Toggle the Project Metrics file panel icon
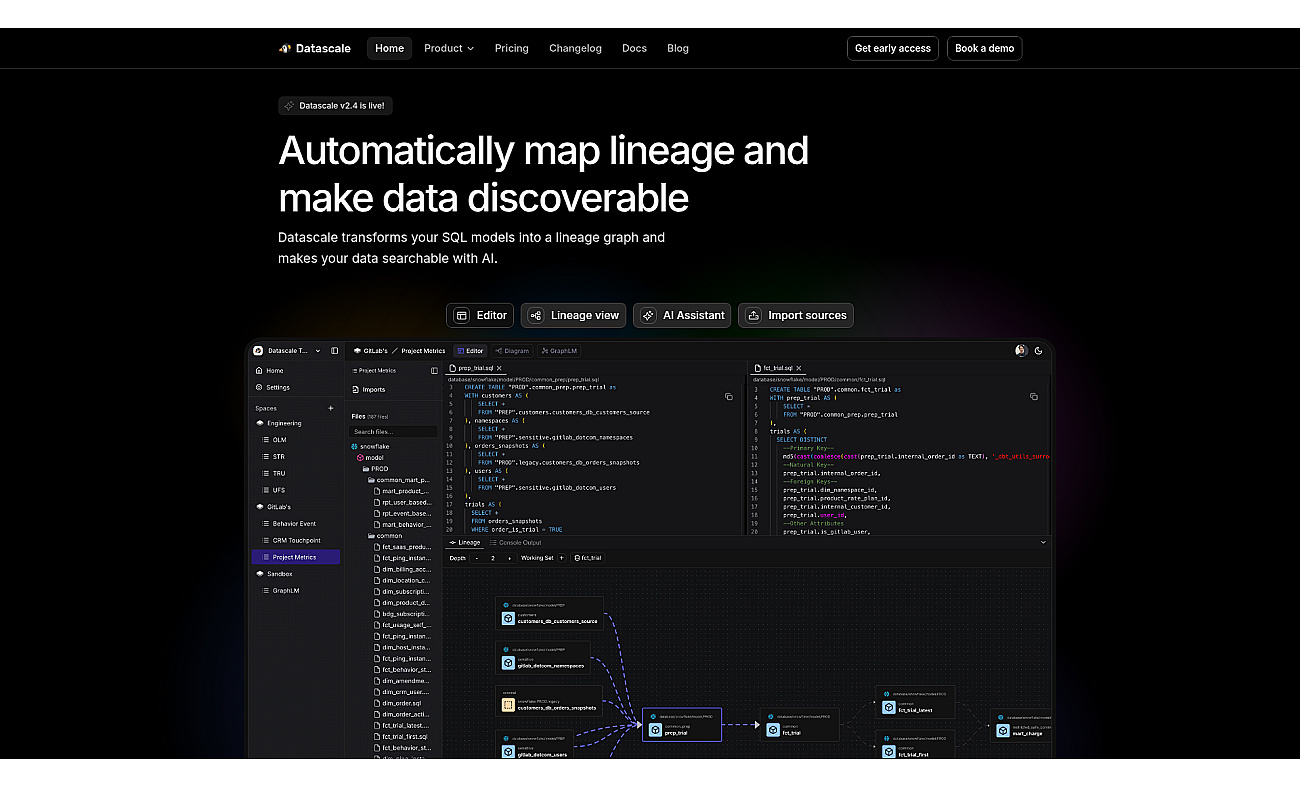This screenshot has height=788, width=1300. coord(434,370)
